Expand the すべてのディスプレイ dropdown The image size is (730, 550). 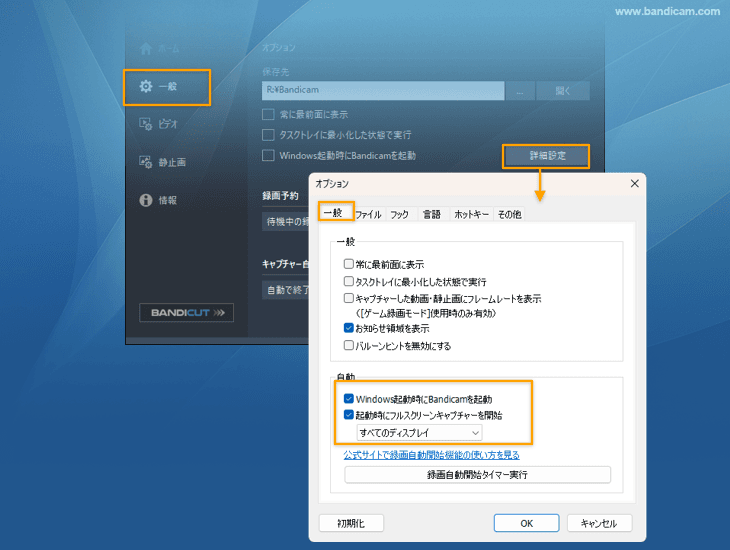click(420, 433)
